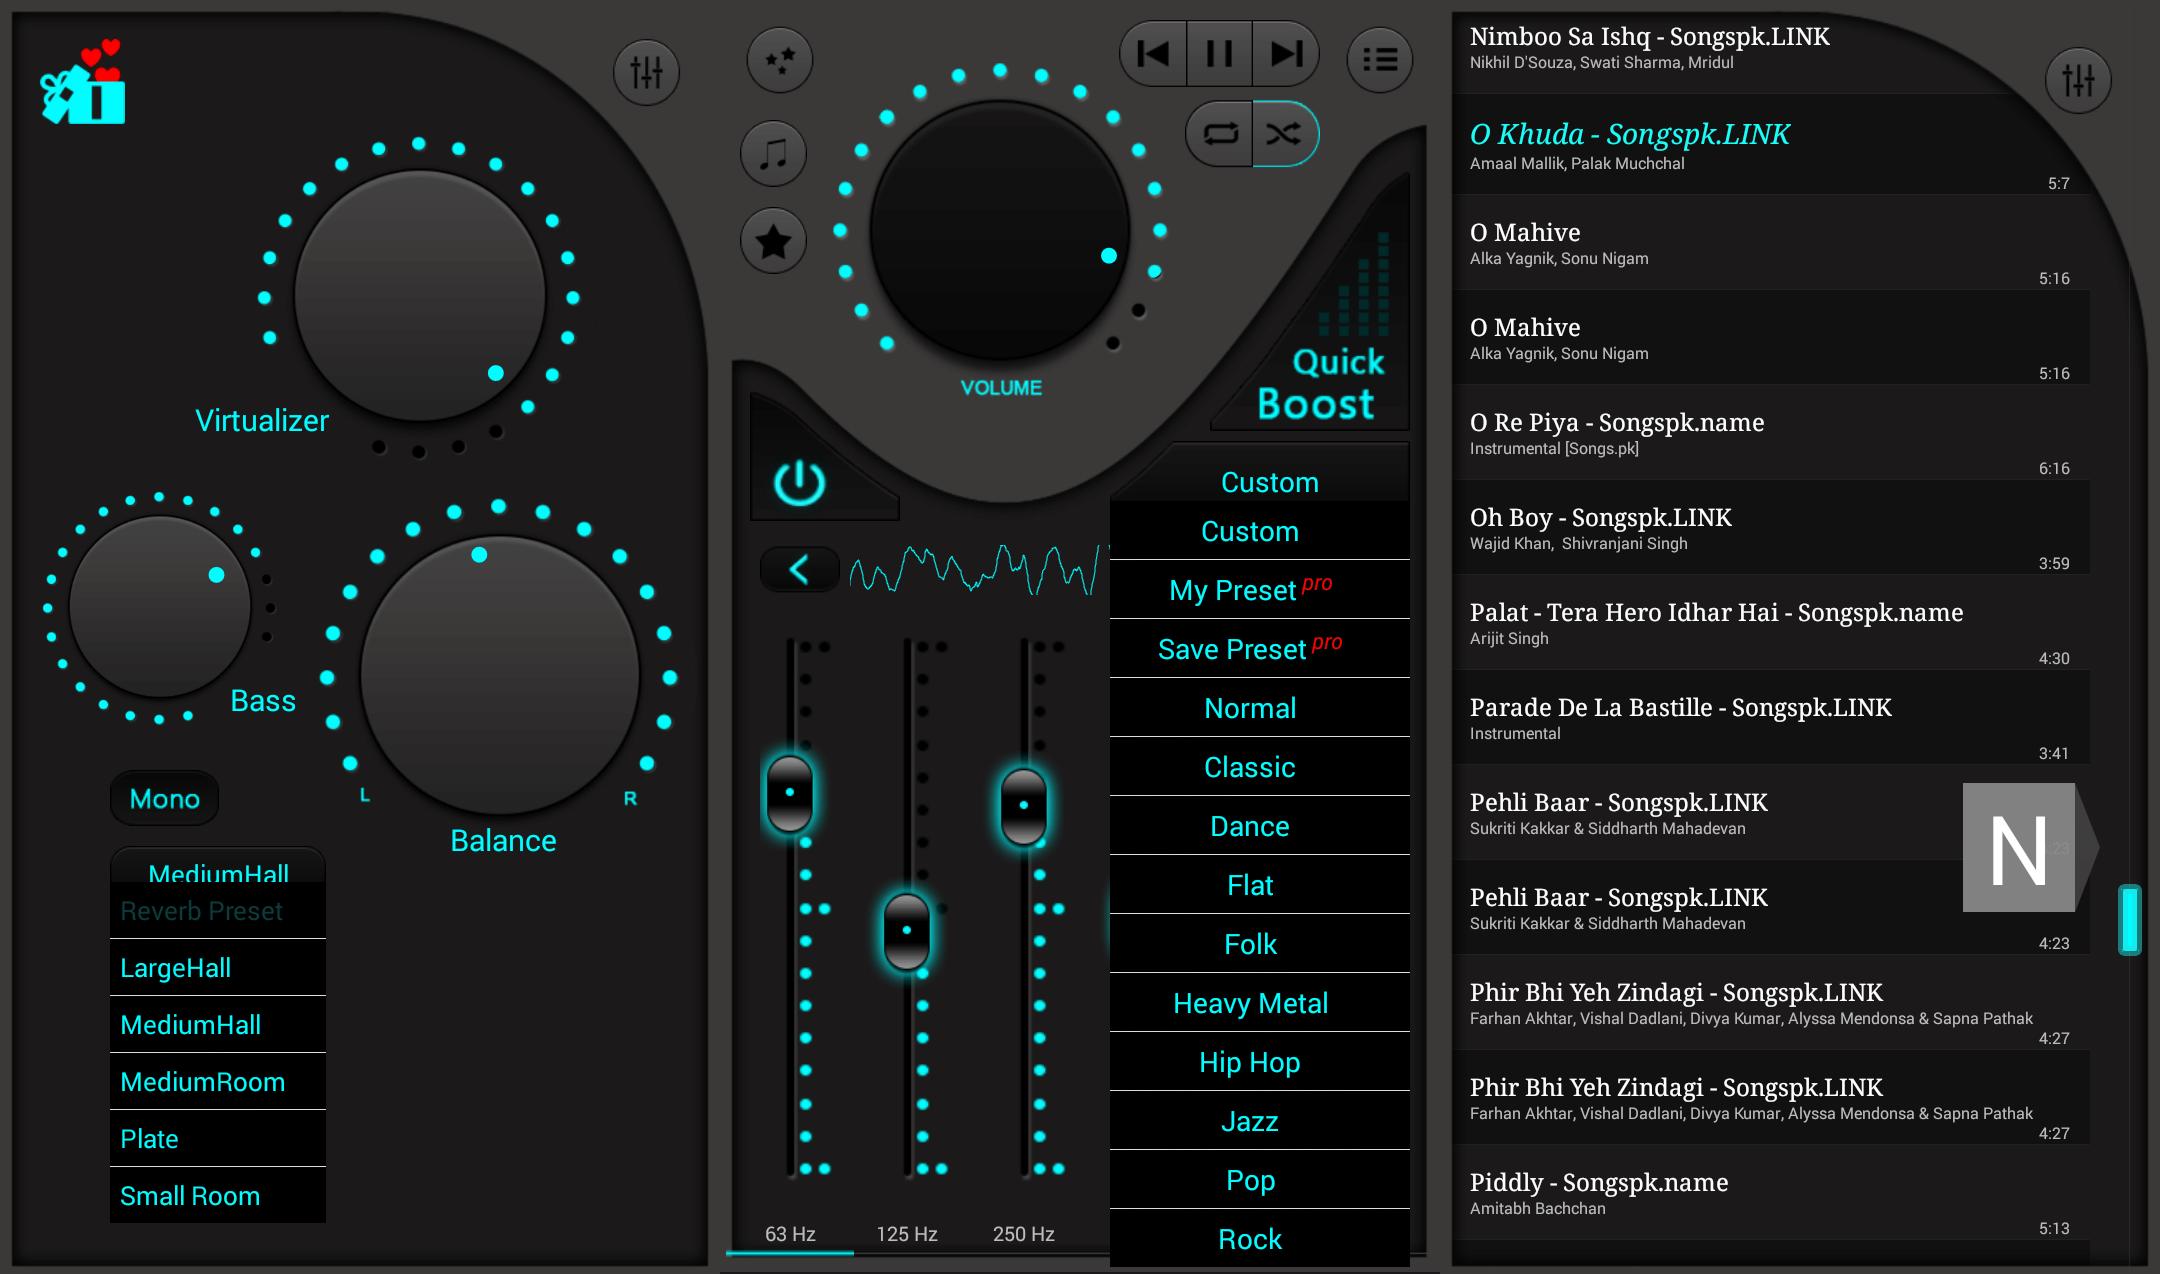Screen dimensions: 2160x1274
Task: Toggle the Mono button
Action: coord(165,798)
